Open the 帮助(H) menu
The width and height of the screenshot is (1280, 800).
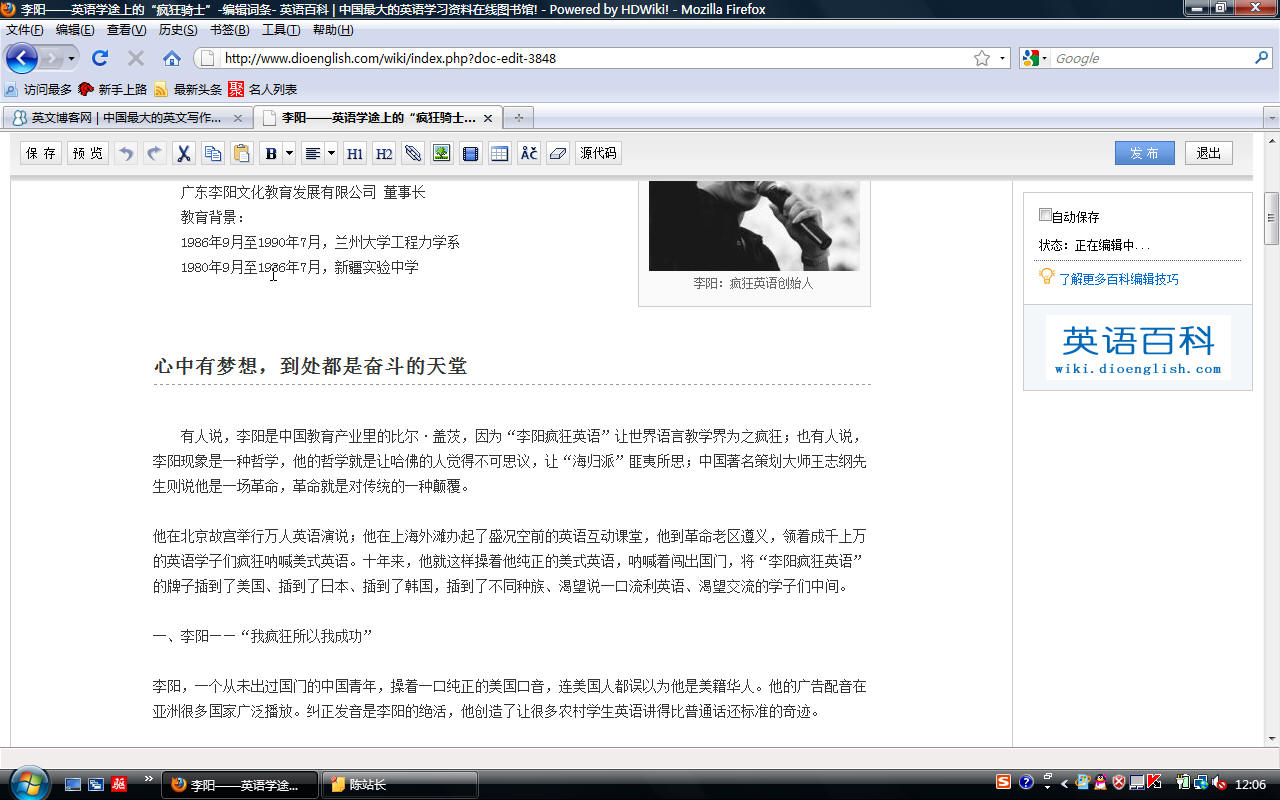[x=333, y=30]
